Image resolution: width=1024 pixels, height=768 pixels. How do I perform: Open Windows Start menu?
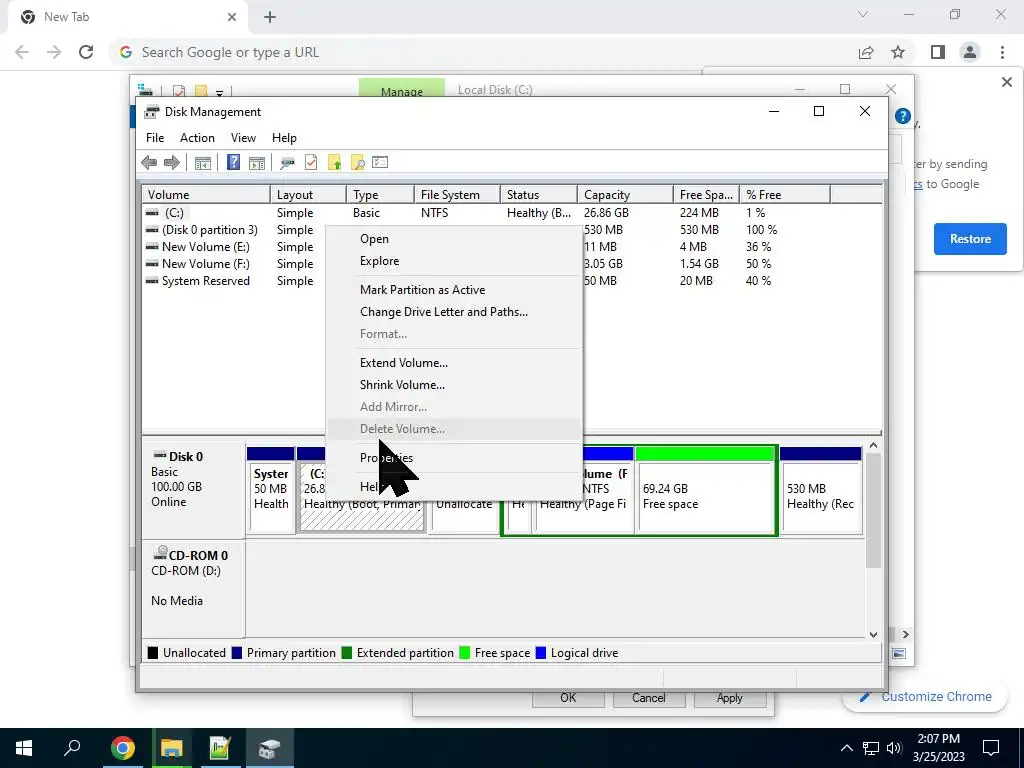(x=24, y=748)
